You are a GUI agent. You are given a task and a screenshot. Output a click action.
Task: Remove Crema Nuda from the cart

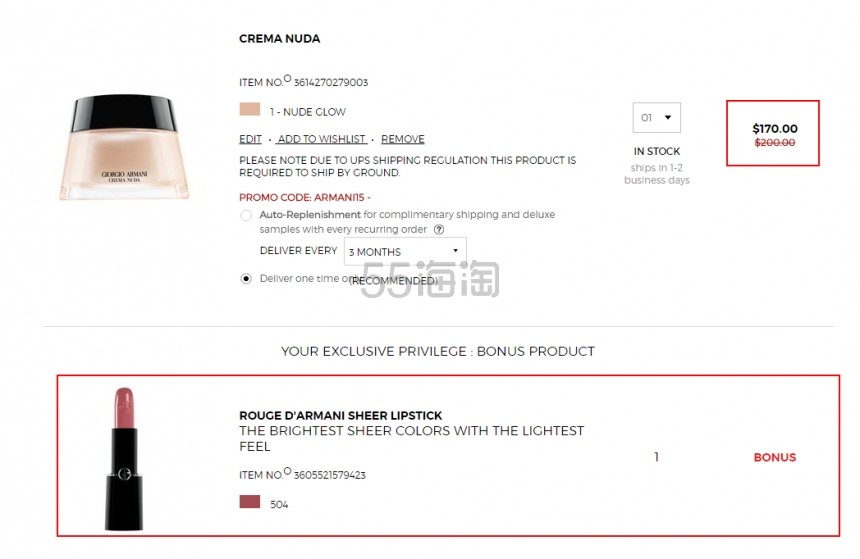pos(403,139)
